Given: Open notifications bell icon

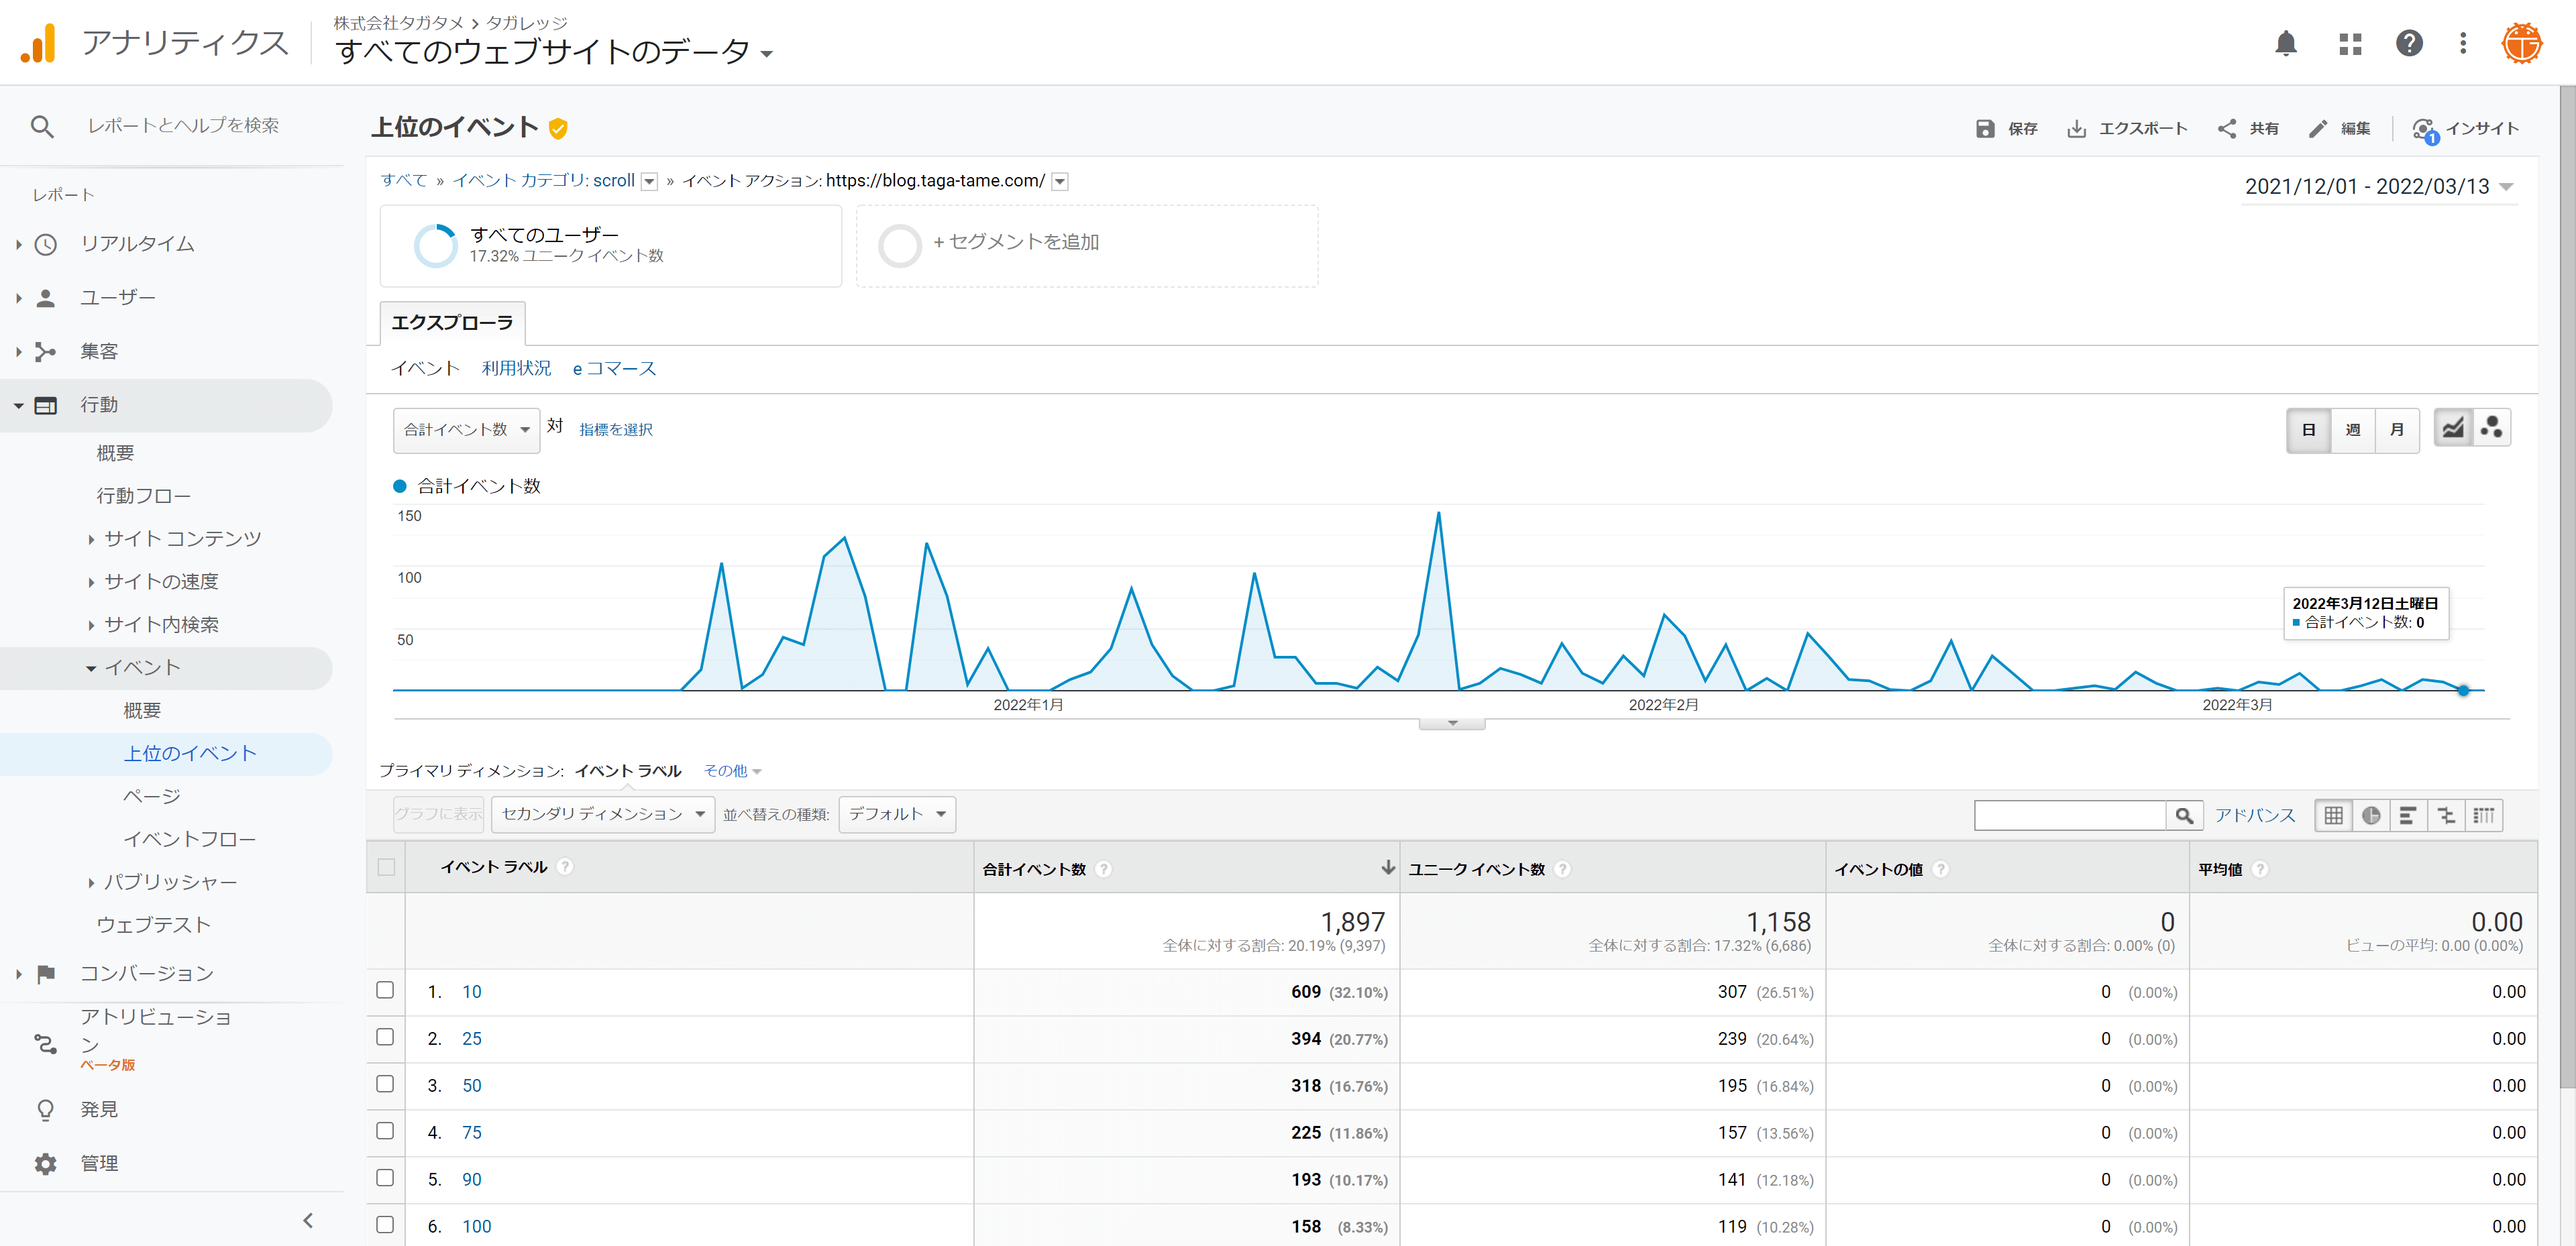Looking at the screenshot, I should [x=2286, y=43].
